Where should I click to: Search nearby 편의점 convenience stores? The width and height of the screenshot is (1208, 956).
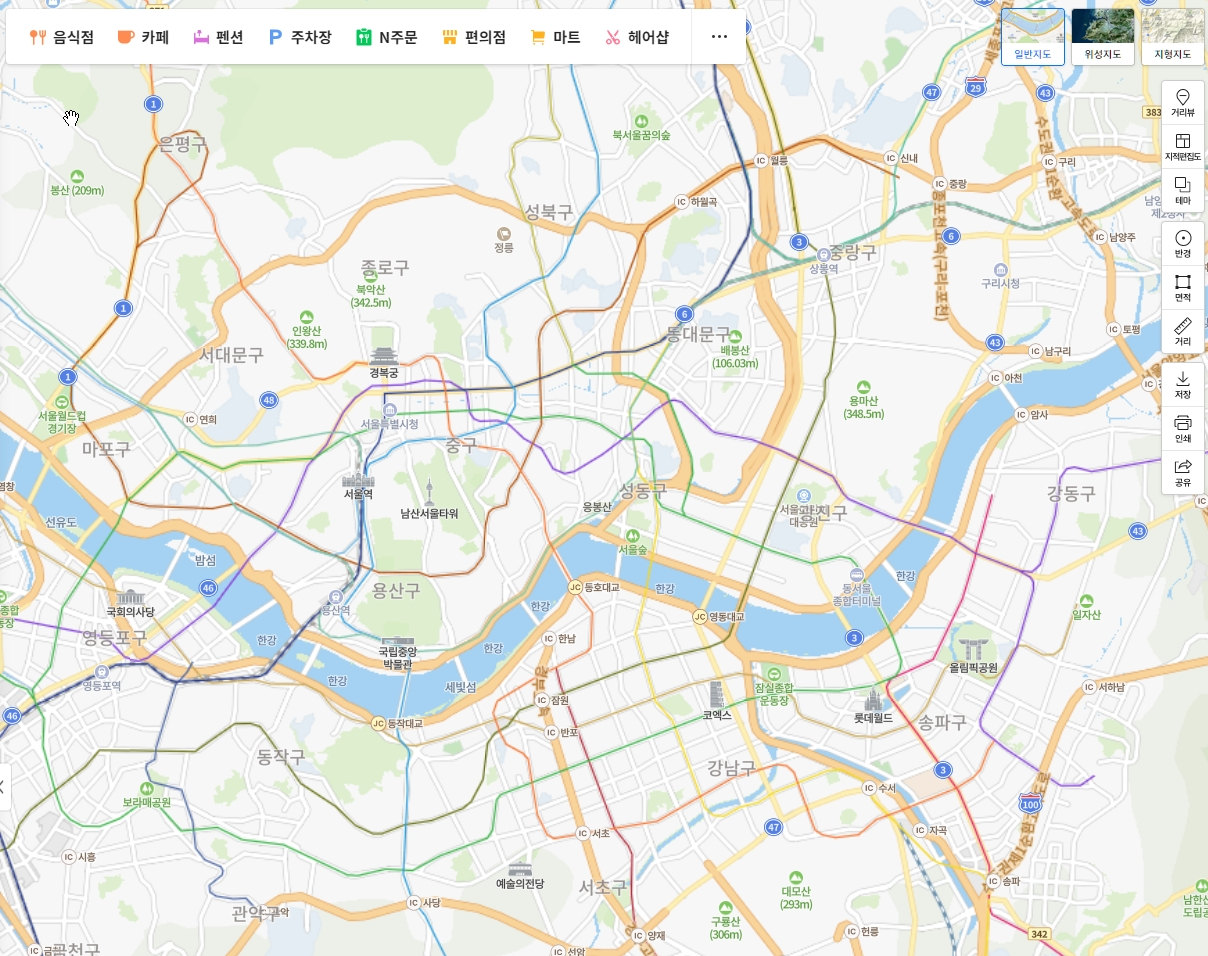pos(474,37)
